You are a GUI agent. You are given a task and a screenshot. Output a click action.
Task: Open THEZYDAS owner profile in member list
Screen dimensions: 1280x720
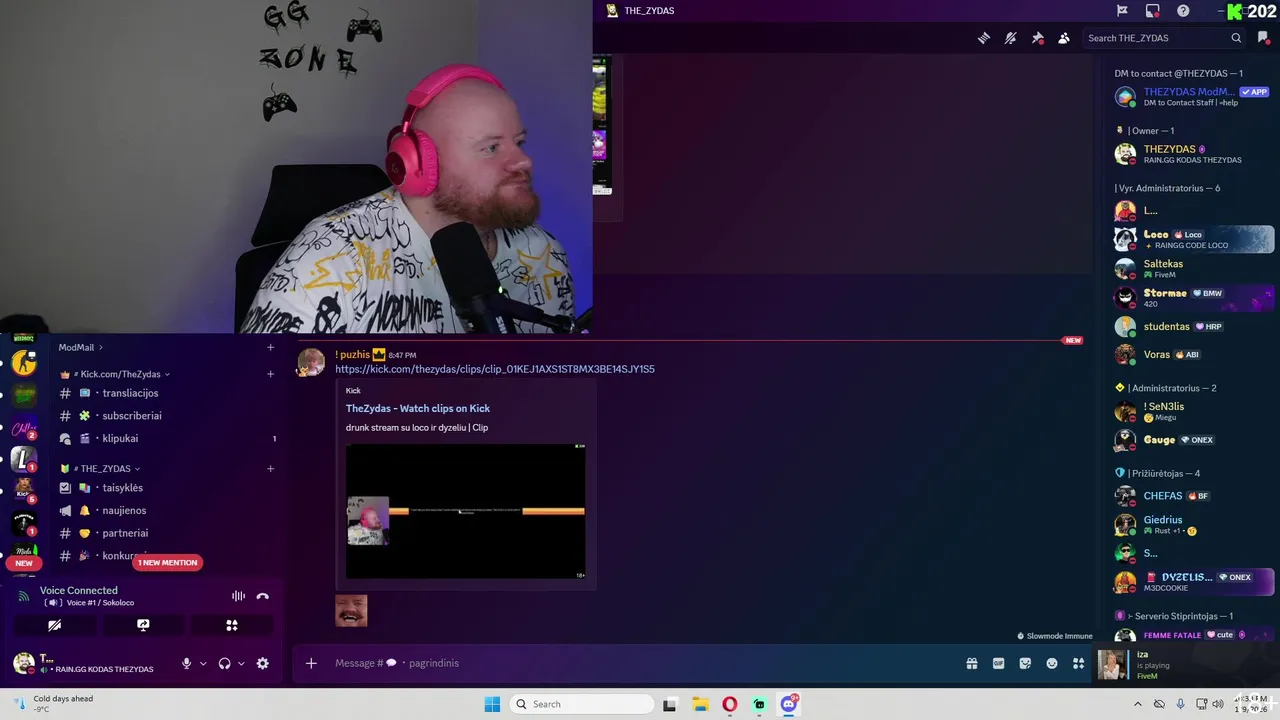click(x=1193, y=154)
